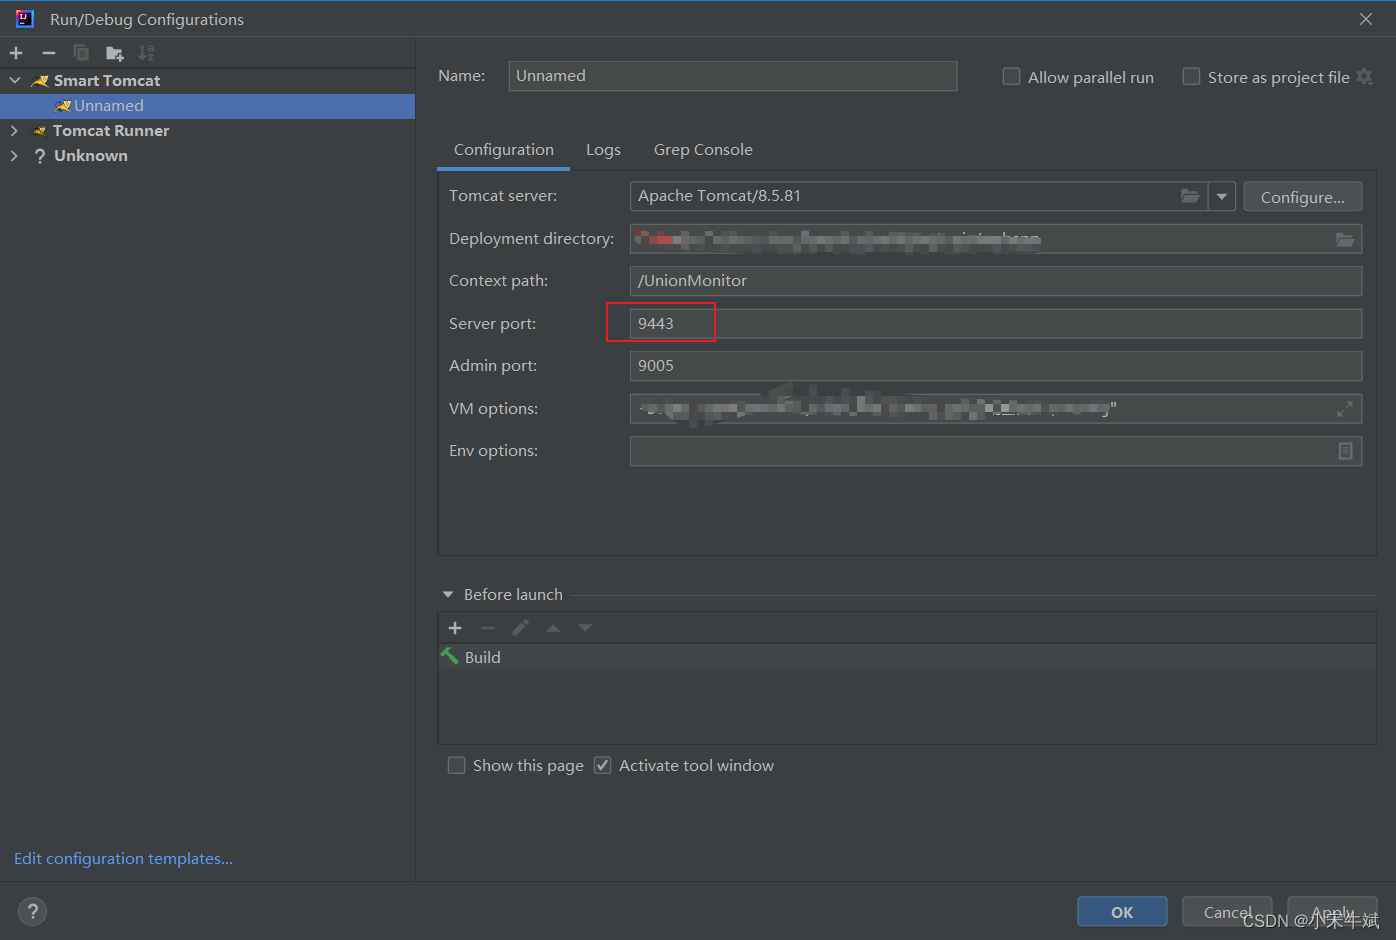
Task: Collapse the Smart Tomcat tree node
Action: tap(15, 80)
